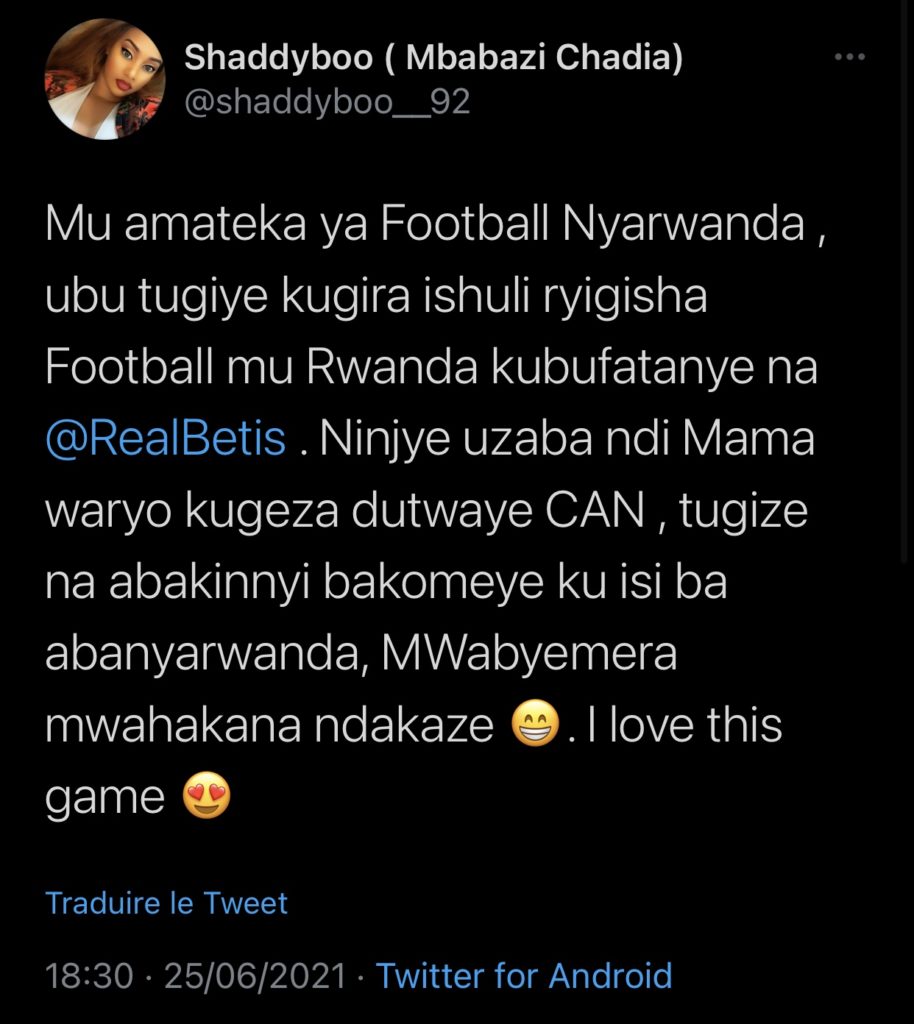Open the @RealBetis mention
This screenshot has width=914, height=1024.
click(166, 440)
